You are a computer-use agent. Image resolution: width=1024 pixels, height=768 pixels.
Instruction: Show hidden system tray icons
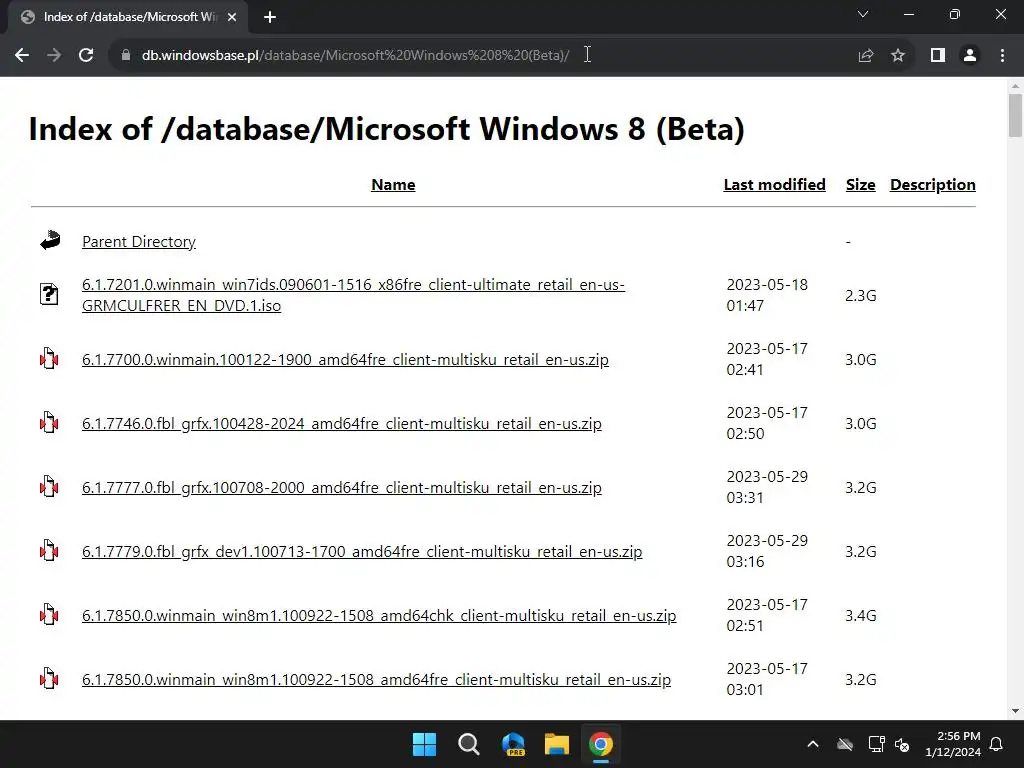tap(813, 744)
